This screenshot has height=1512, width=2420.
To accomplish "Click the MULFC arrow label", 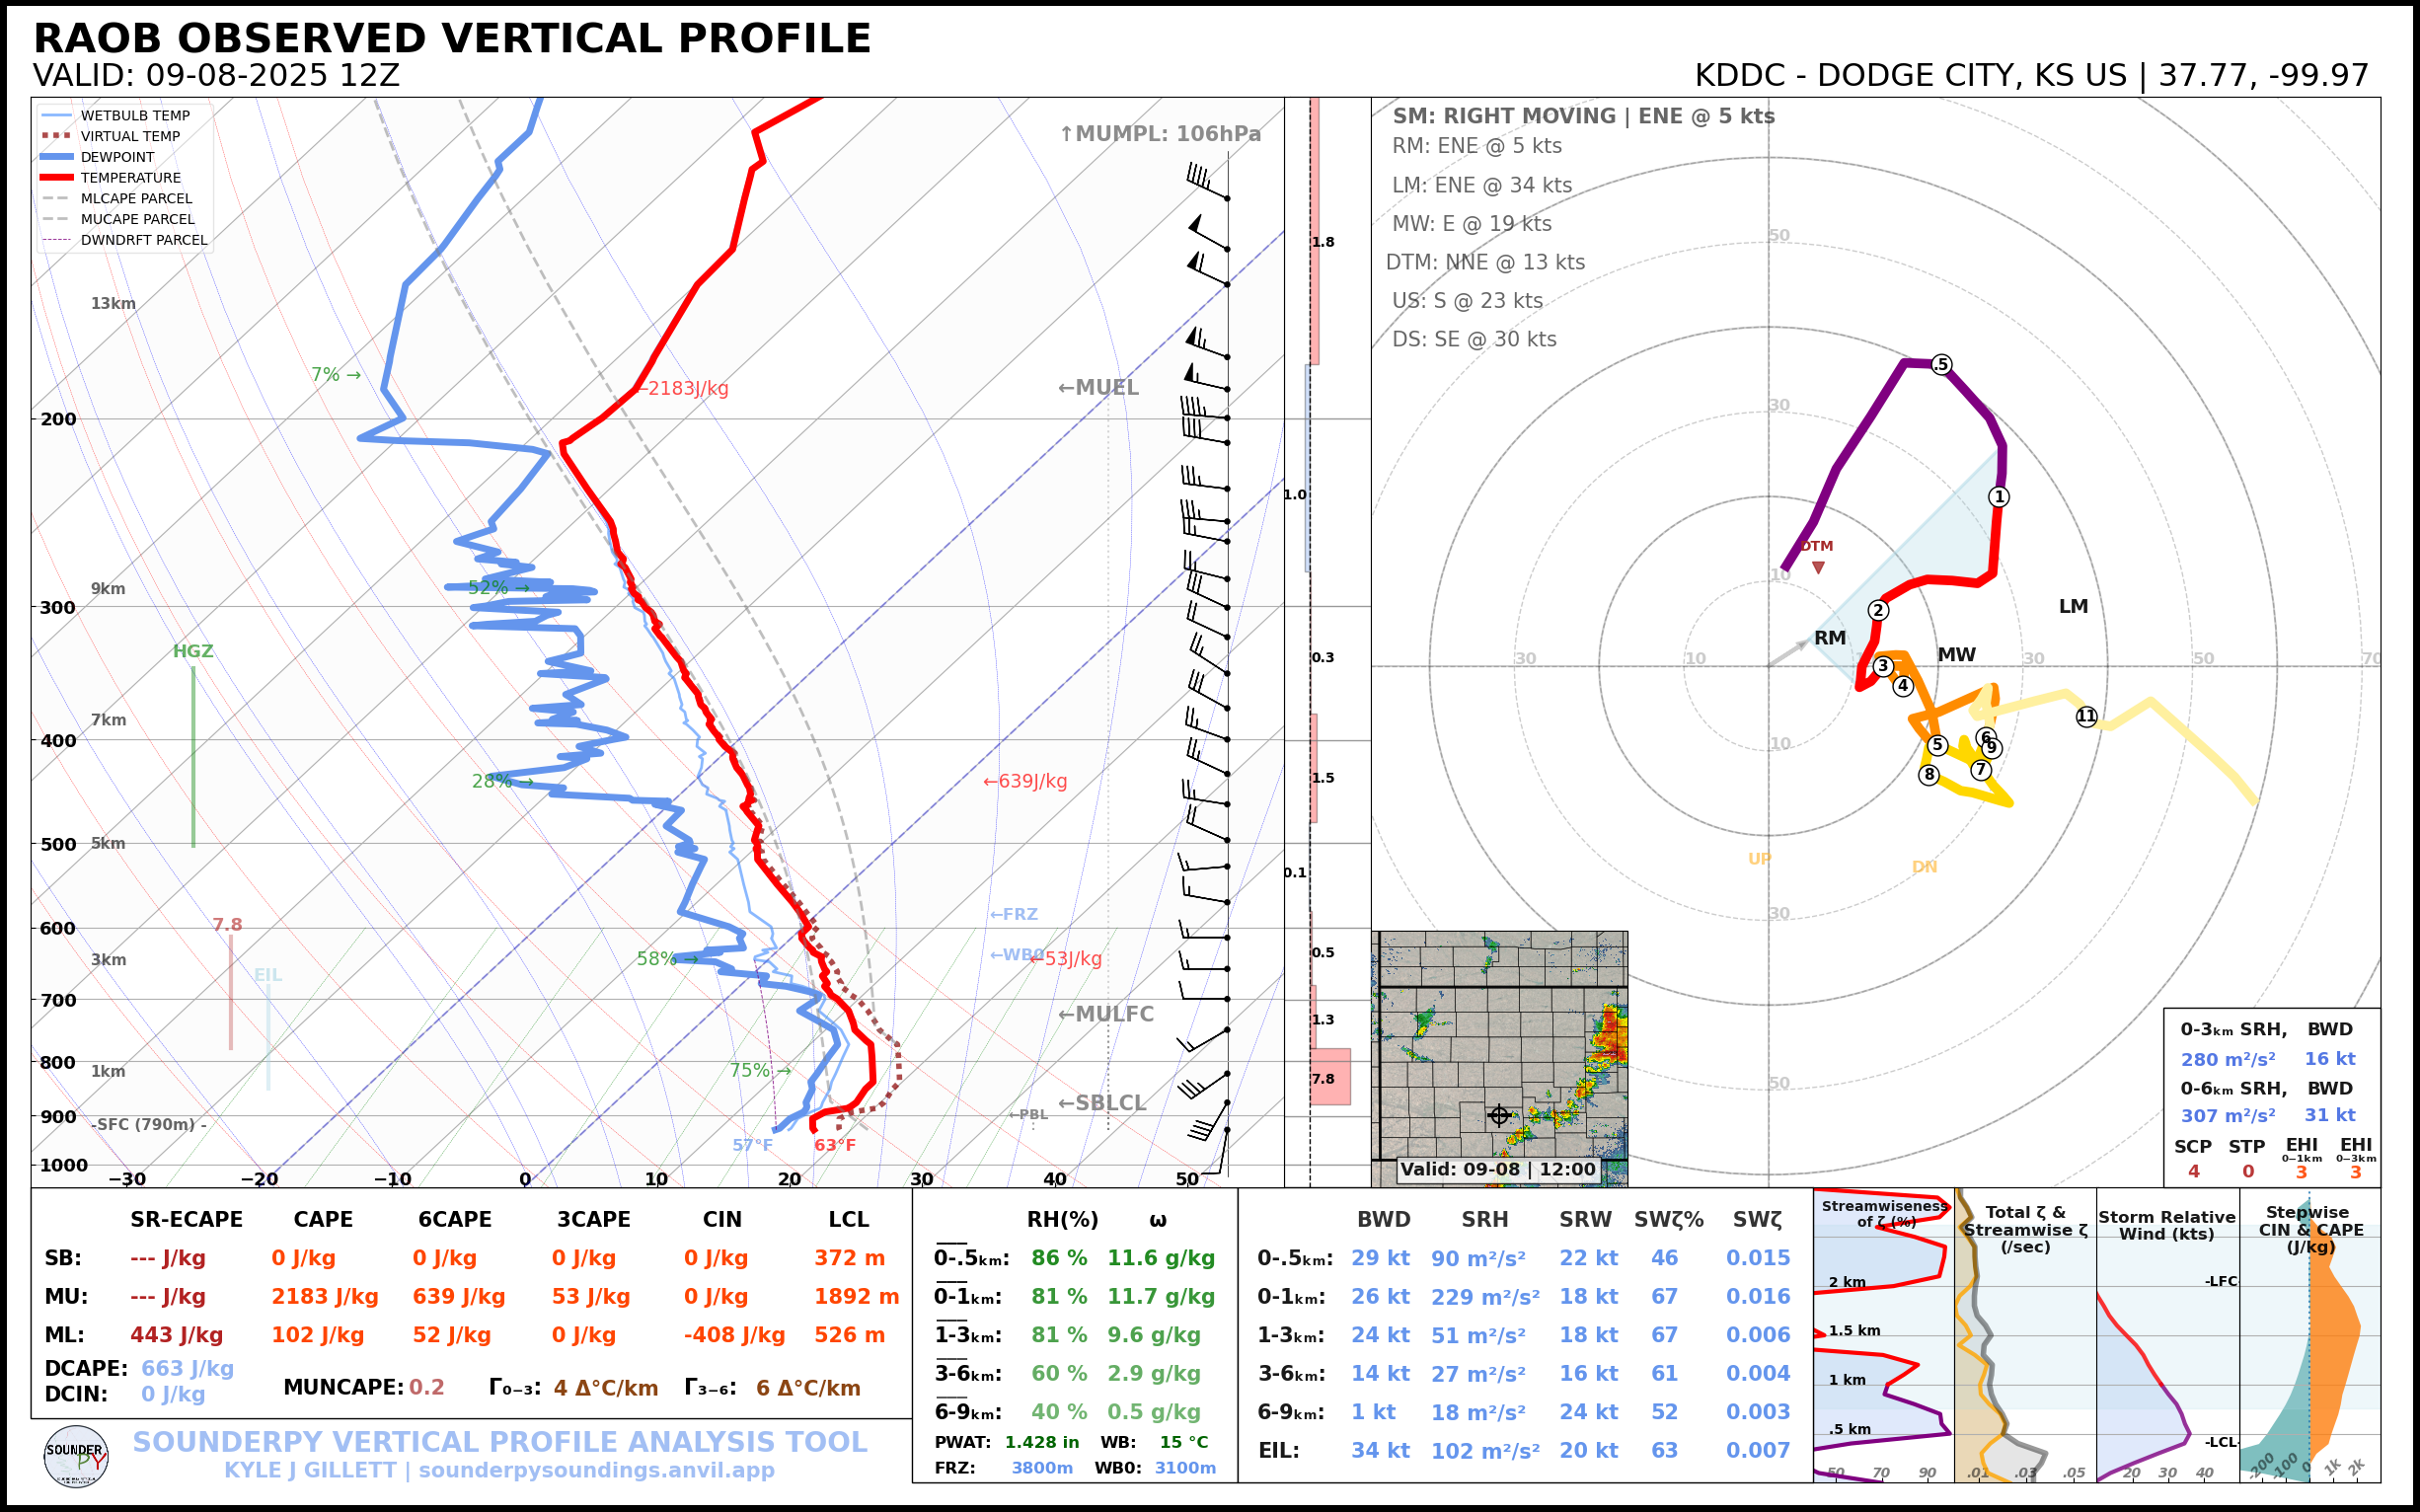I will tap(1105, 1014).
